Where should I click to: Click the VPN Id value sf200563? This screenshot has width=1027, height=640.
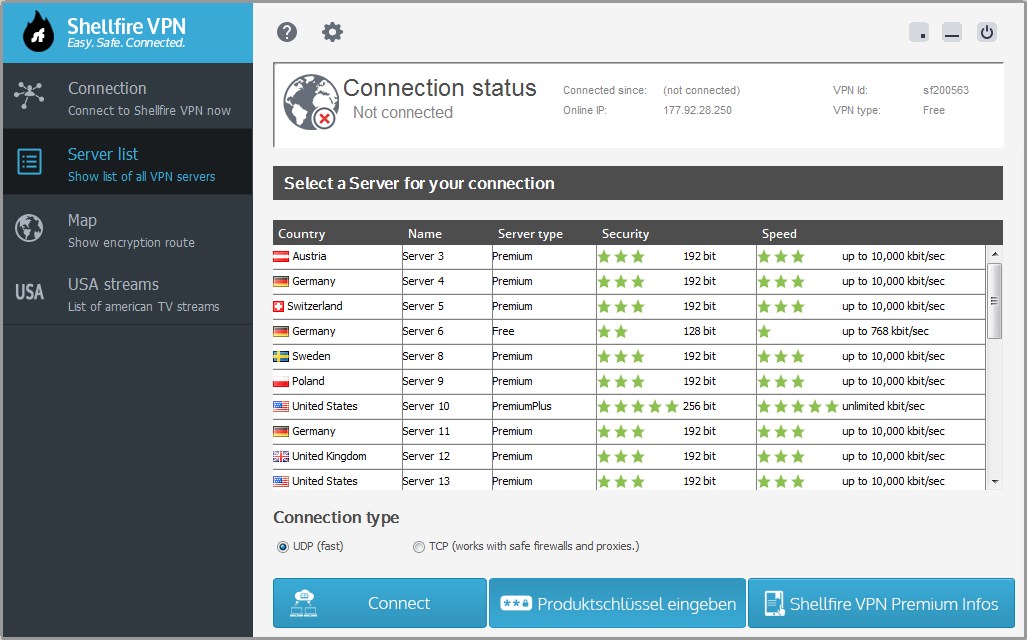tap(946, 90)
